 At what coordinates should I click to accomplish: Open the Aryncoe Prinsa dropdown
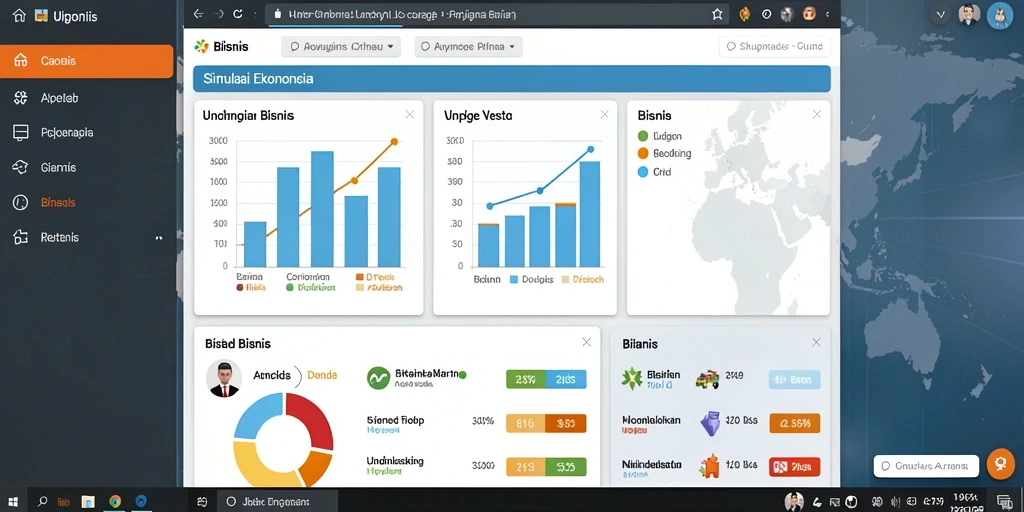coord(468,47)
